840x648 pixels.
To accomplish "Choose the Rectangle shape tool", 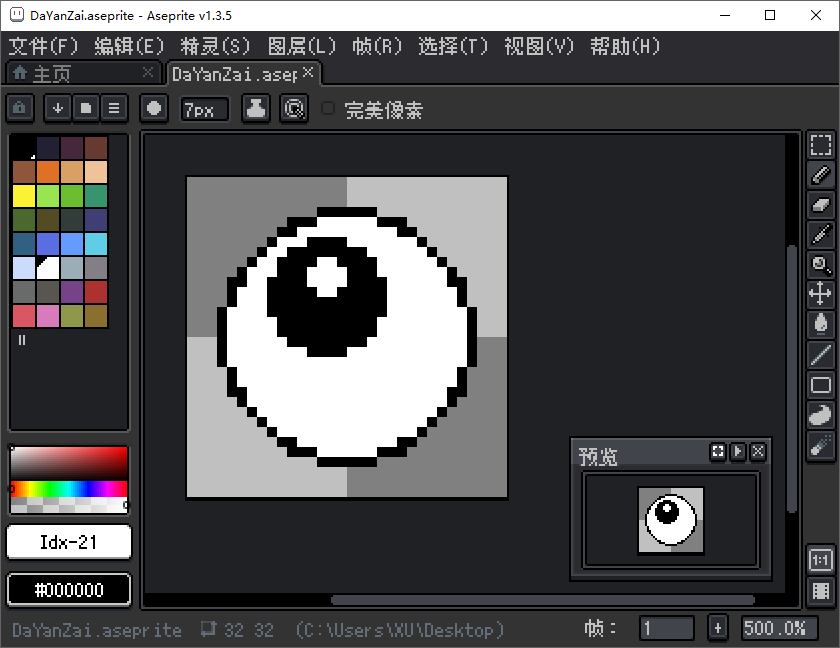I will point(820,384).
